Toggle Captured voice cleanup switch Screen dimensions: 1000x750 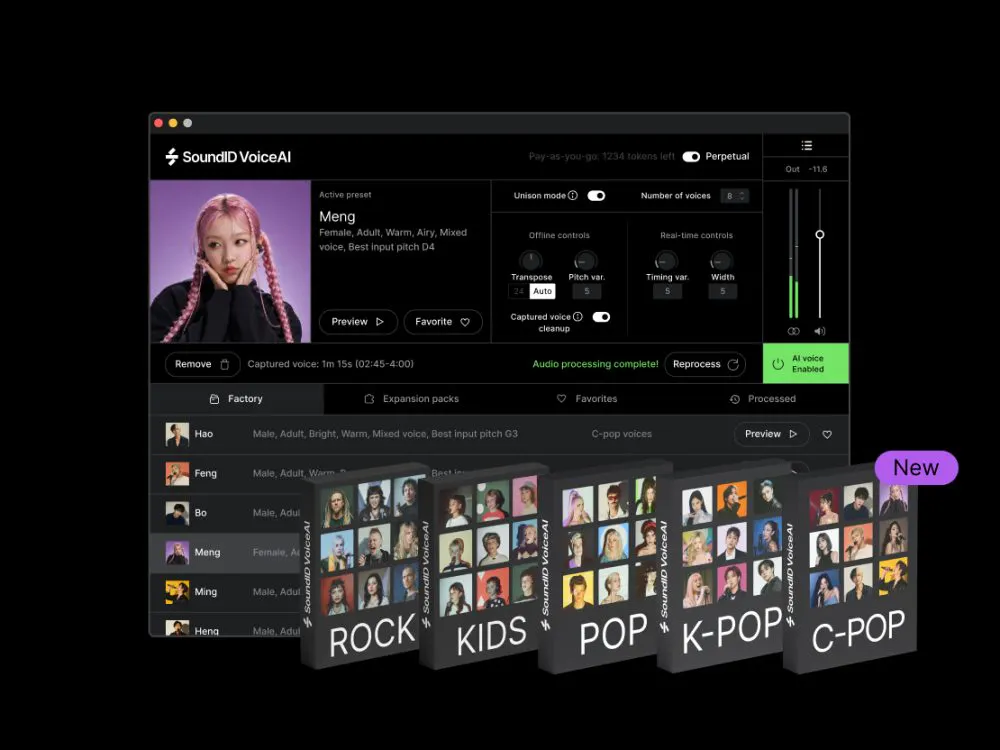601,317
